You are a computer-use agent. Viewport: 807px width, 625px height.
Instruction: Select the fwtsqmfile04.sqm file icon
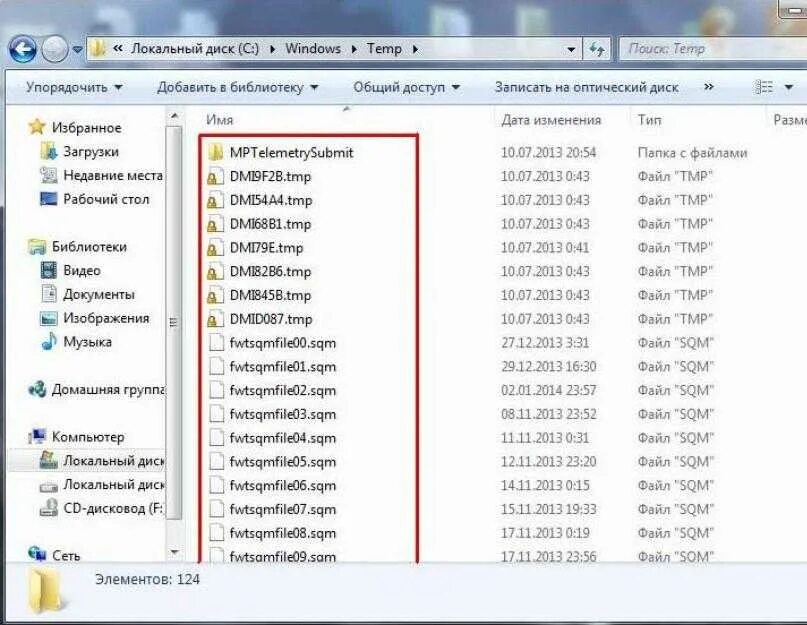coord(217,438)
